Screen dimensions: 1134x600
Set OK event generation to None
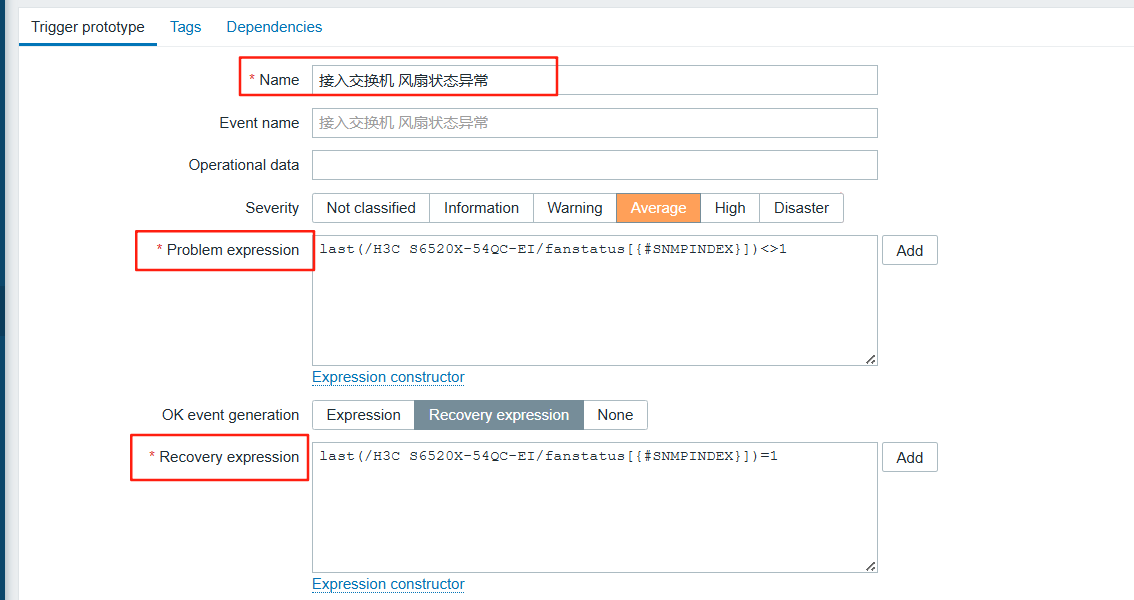tap(615, 415)
